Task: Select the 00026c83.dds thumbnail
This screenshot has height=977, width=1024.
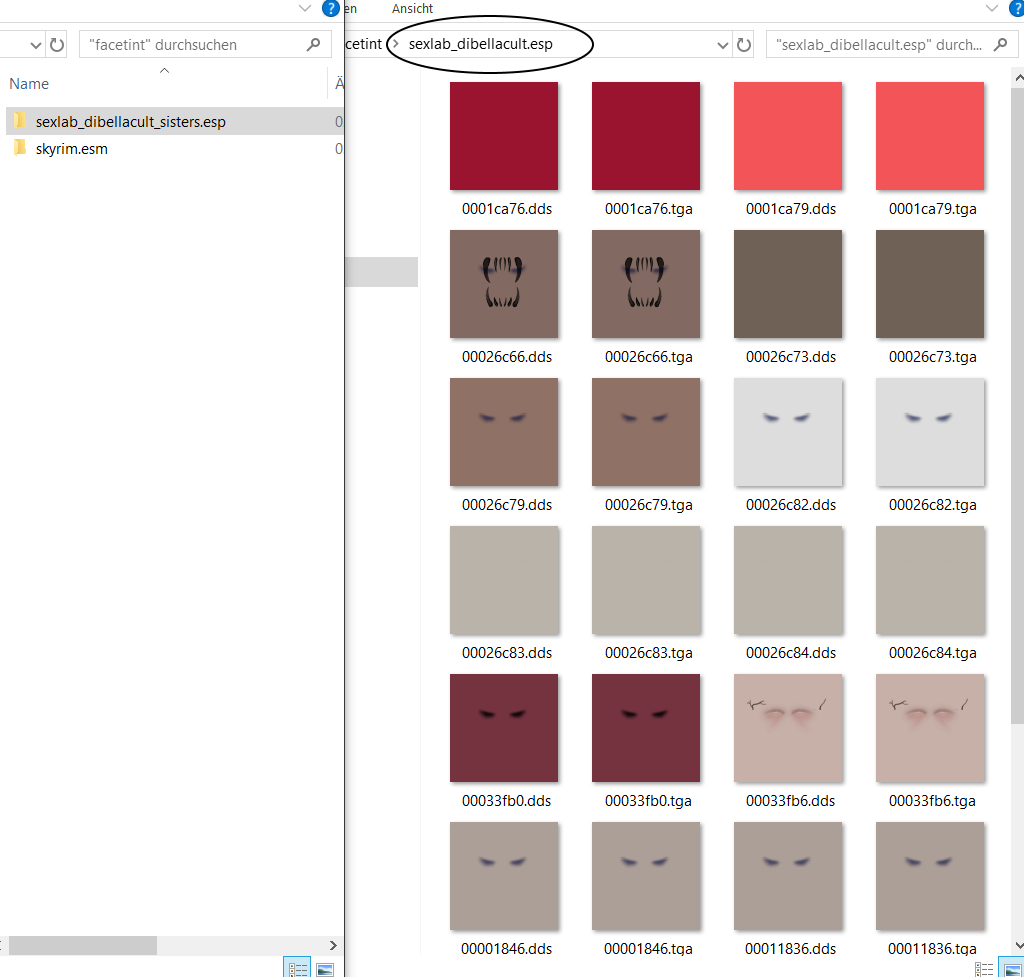Action: click(504, 580)
